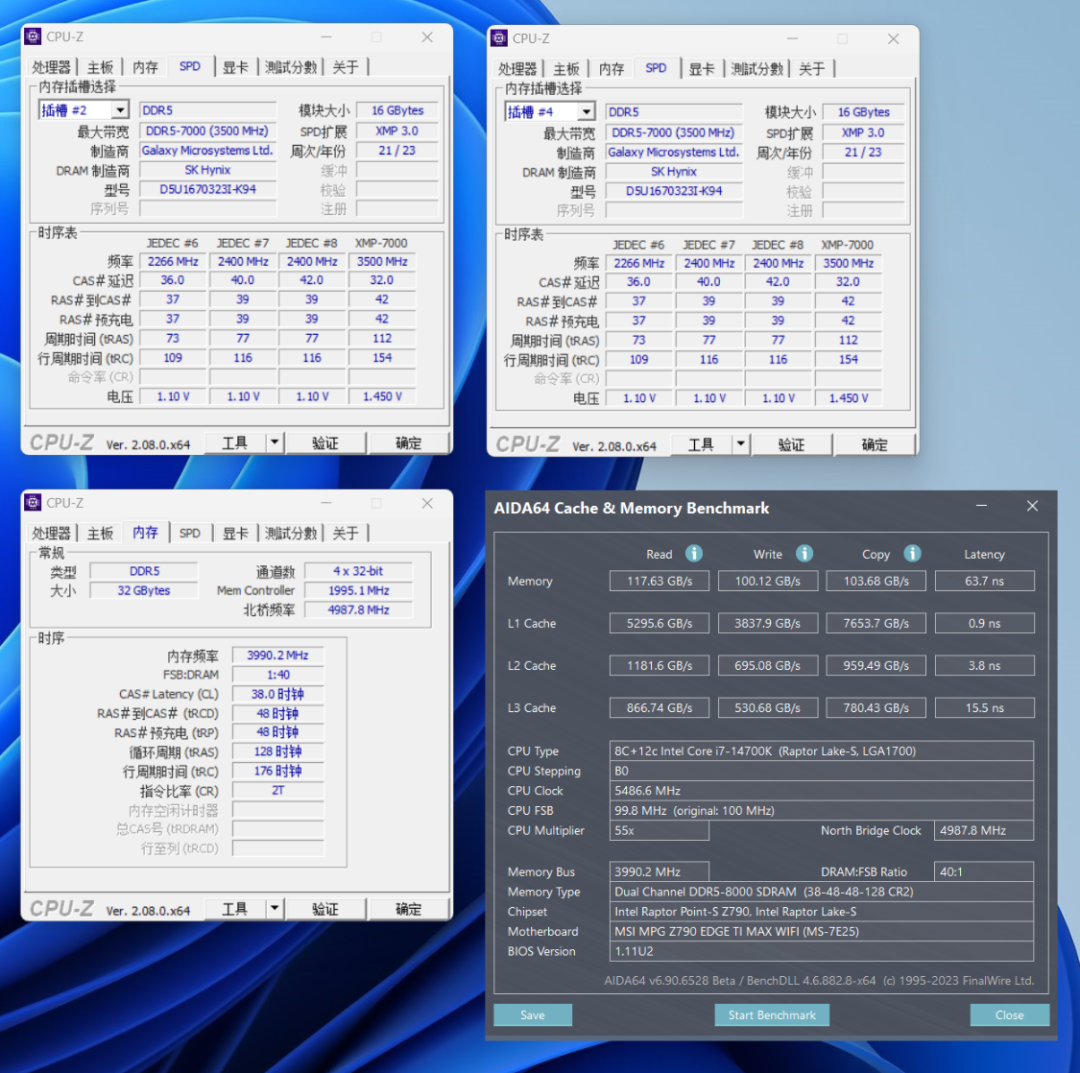Click Close button in AIDA64
Viewport: 1080px width, 1073px height.
[1009, 1014]
